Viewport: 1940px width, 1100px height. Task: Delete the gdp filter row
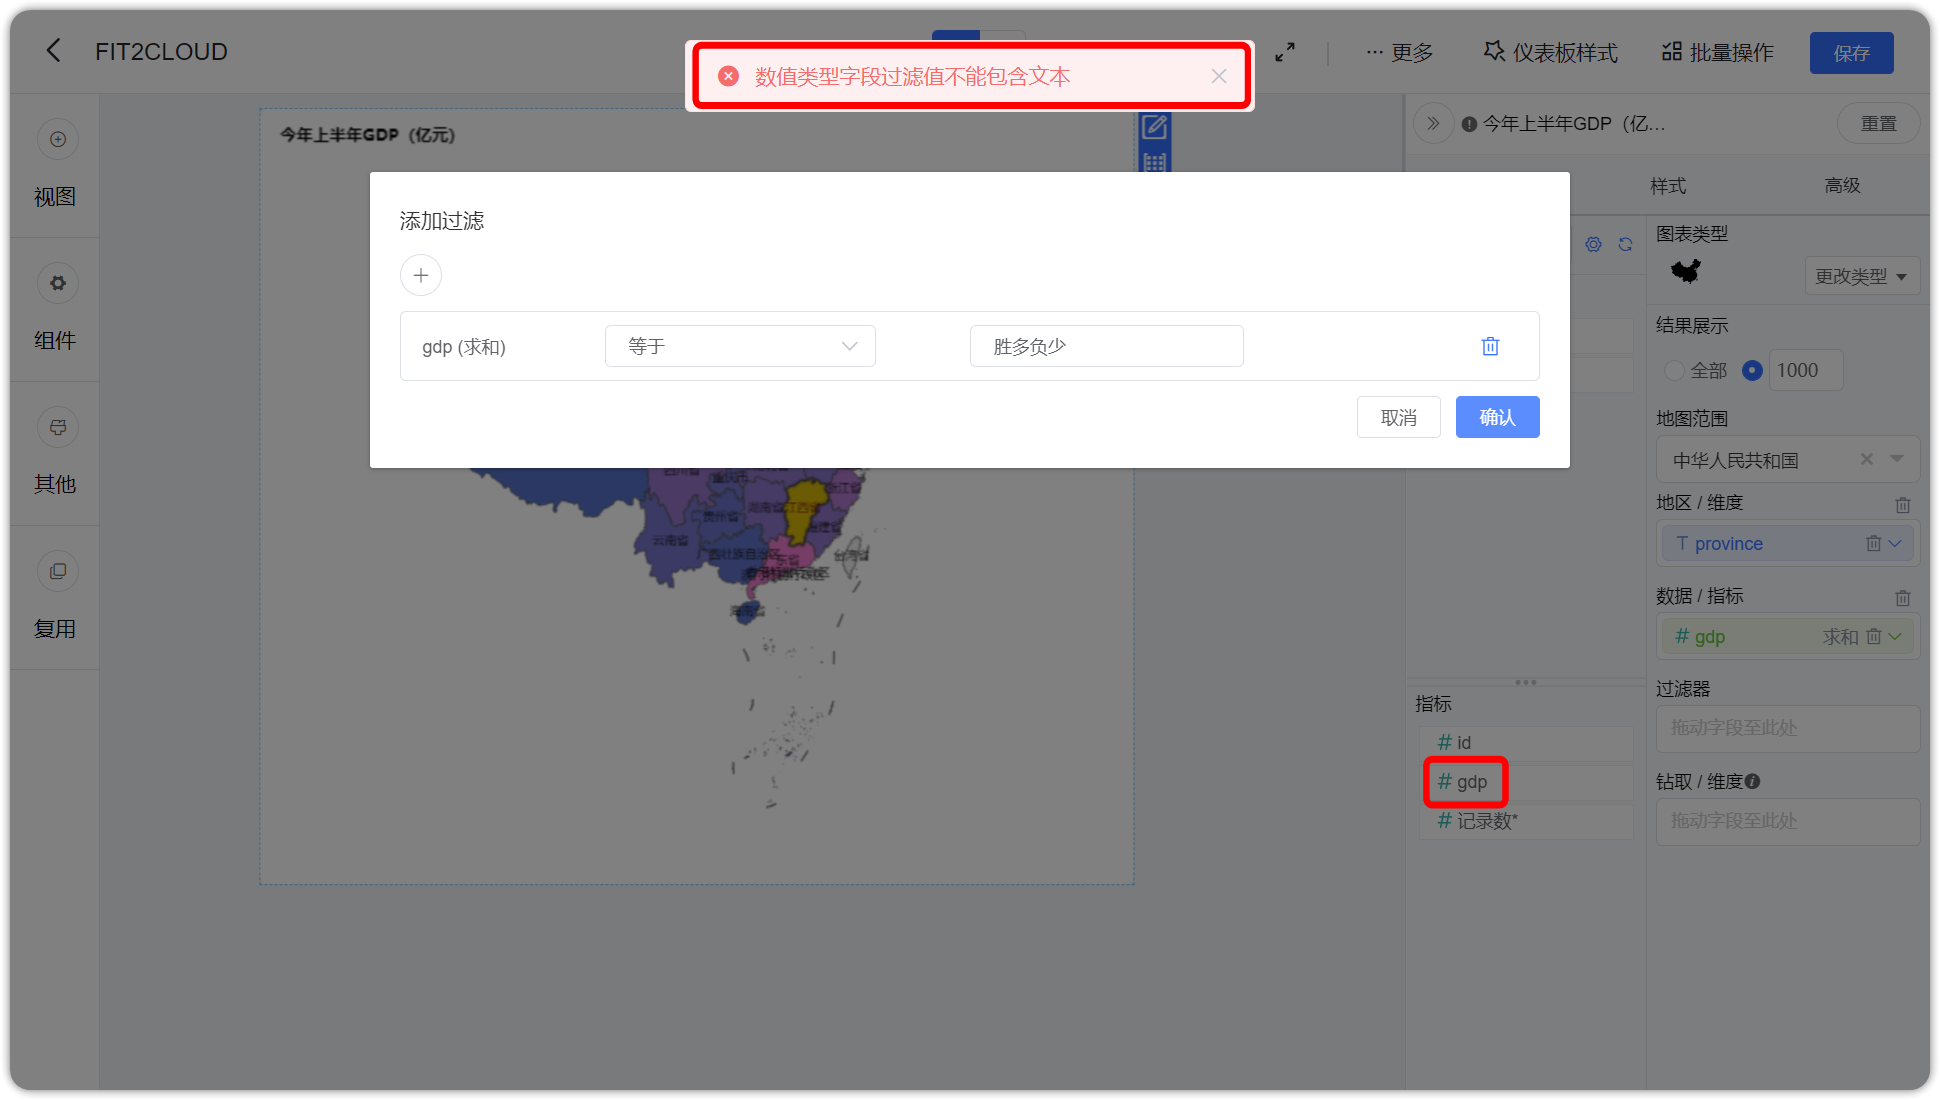tap(1490, 346)
